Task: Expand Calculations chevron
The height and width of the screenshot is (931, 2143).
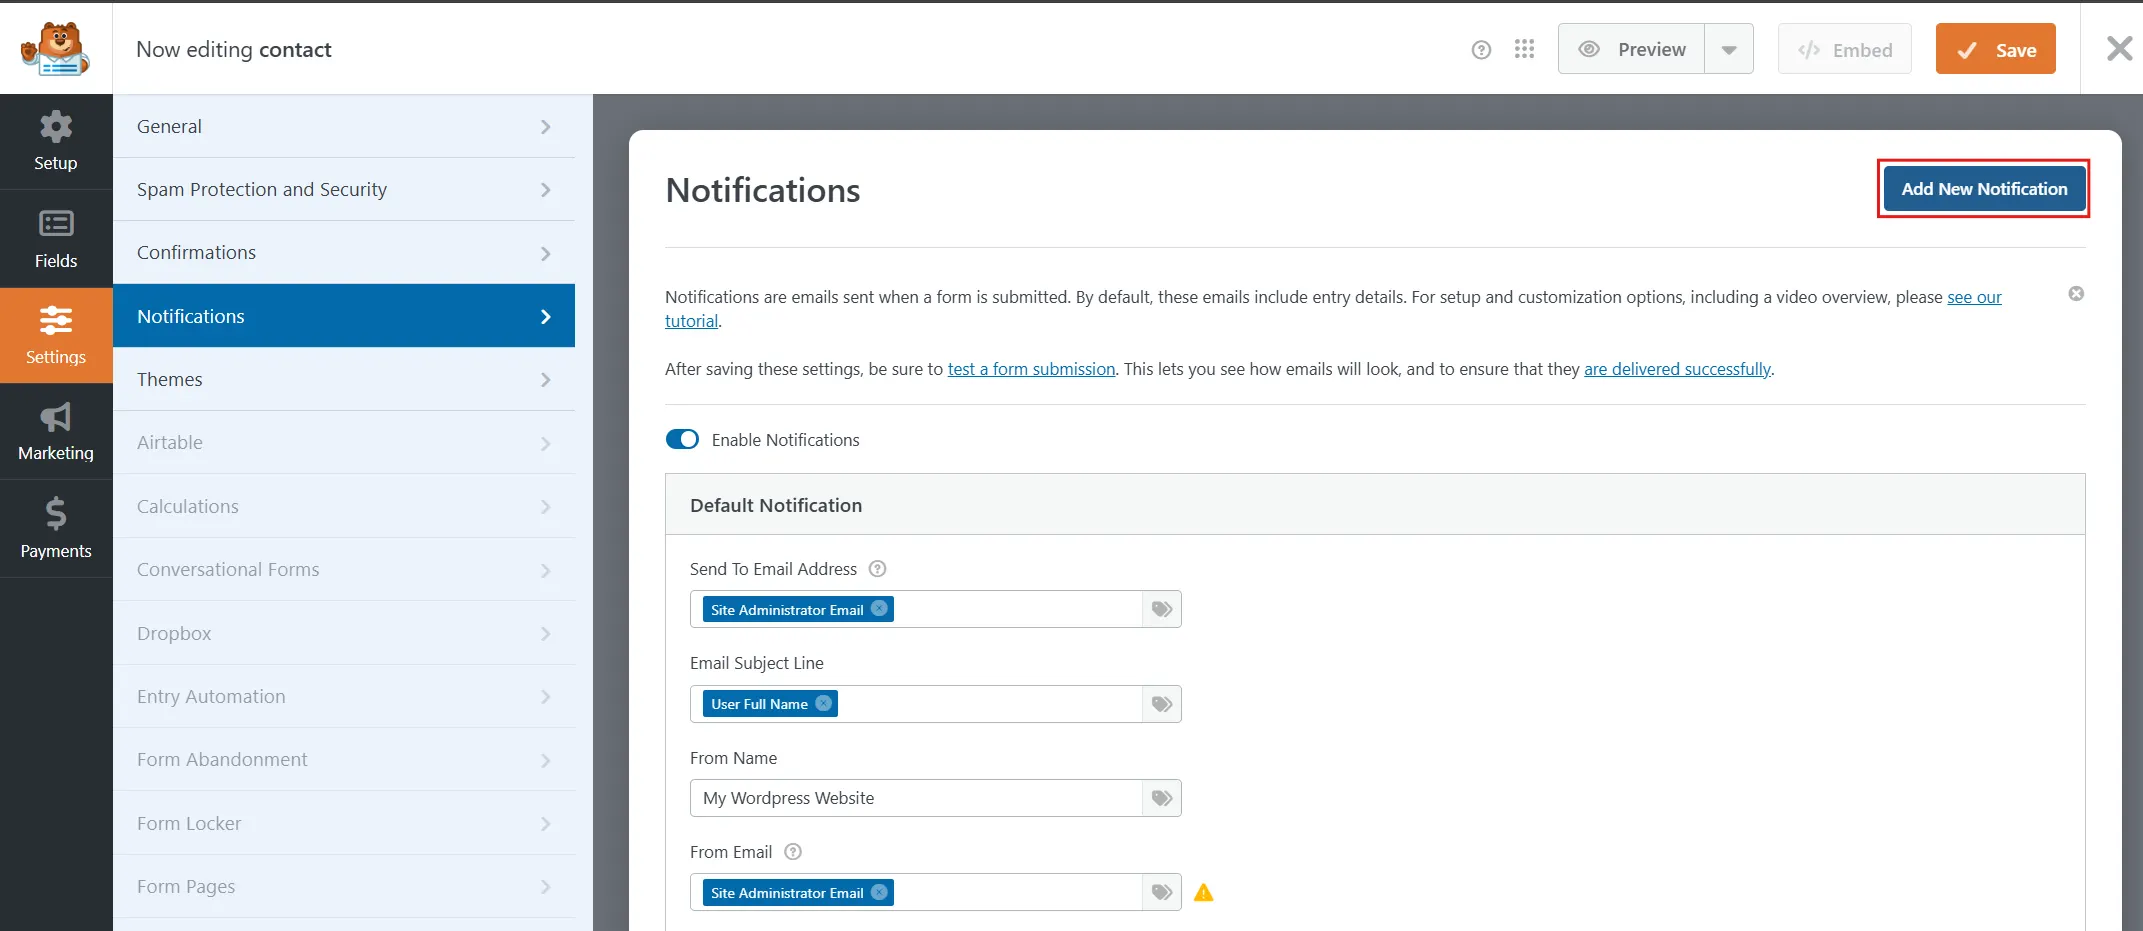Action: click(546, 507)
